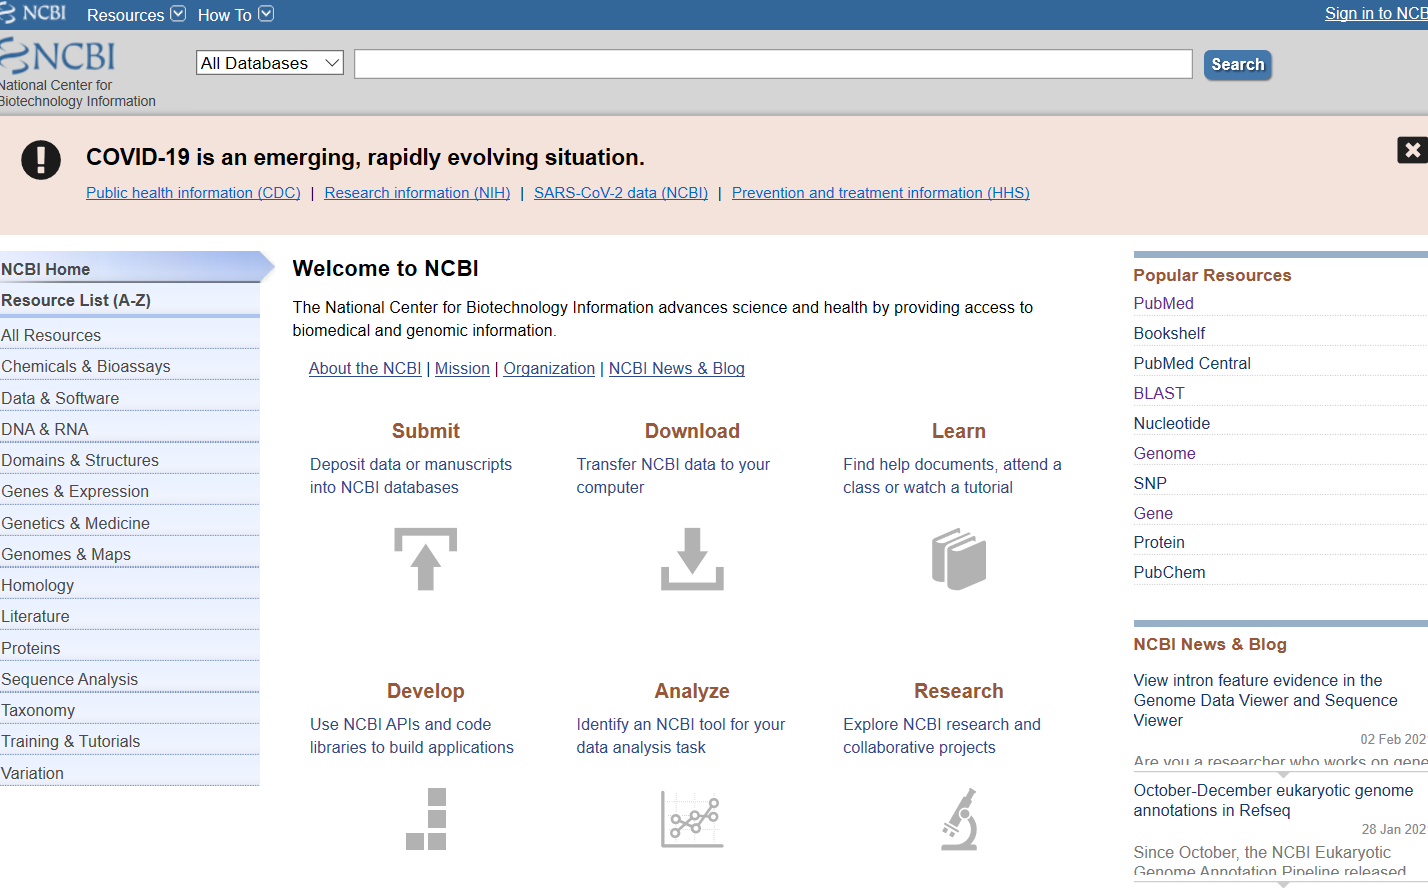
Task: Select Resource List (A-Z) in sidebar
Action: click(130, 300)
